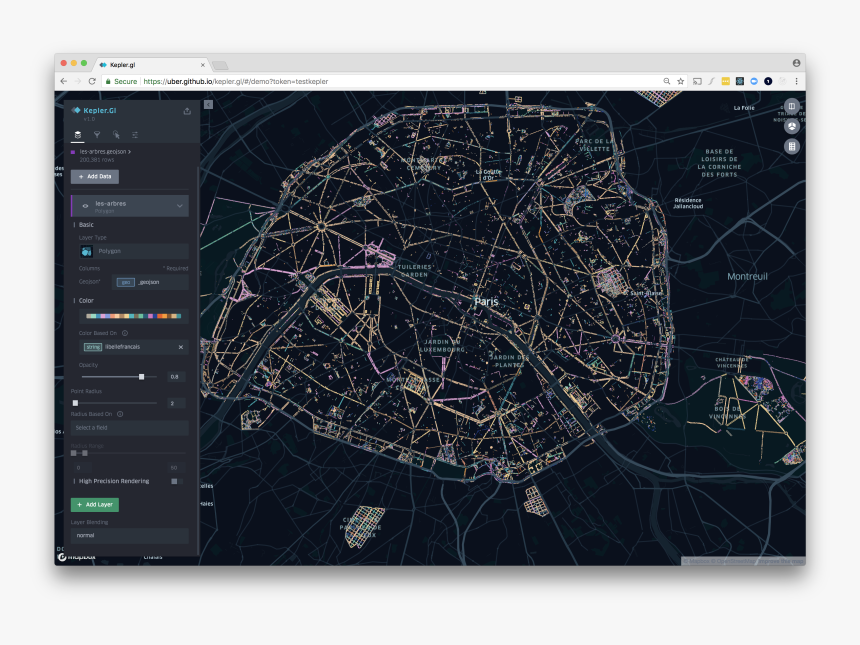
Task: Click the Point Radius slider handle
Action: [75, 403]
